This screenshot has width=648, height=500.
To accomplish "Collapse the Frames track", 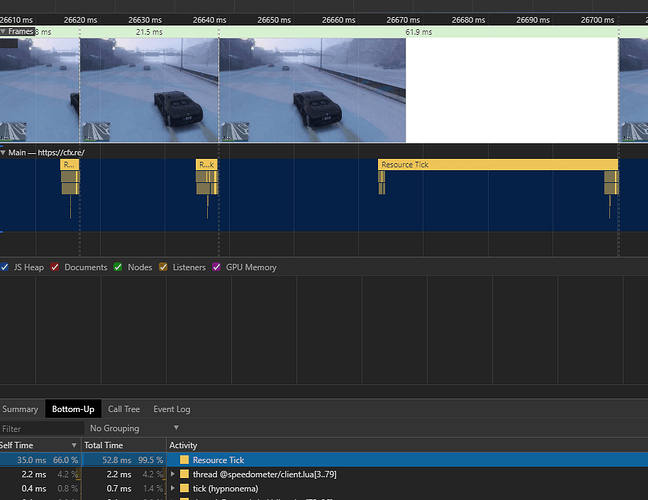I will click(x=3, y=31).
